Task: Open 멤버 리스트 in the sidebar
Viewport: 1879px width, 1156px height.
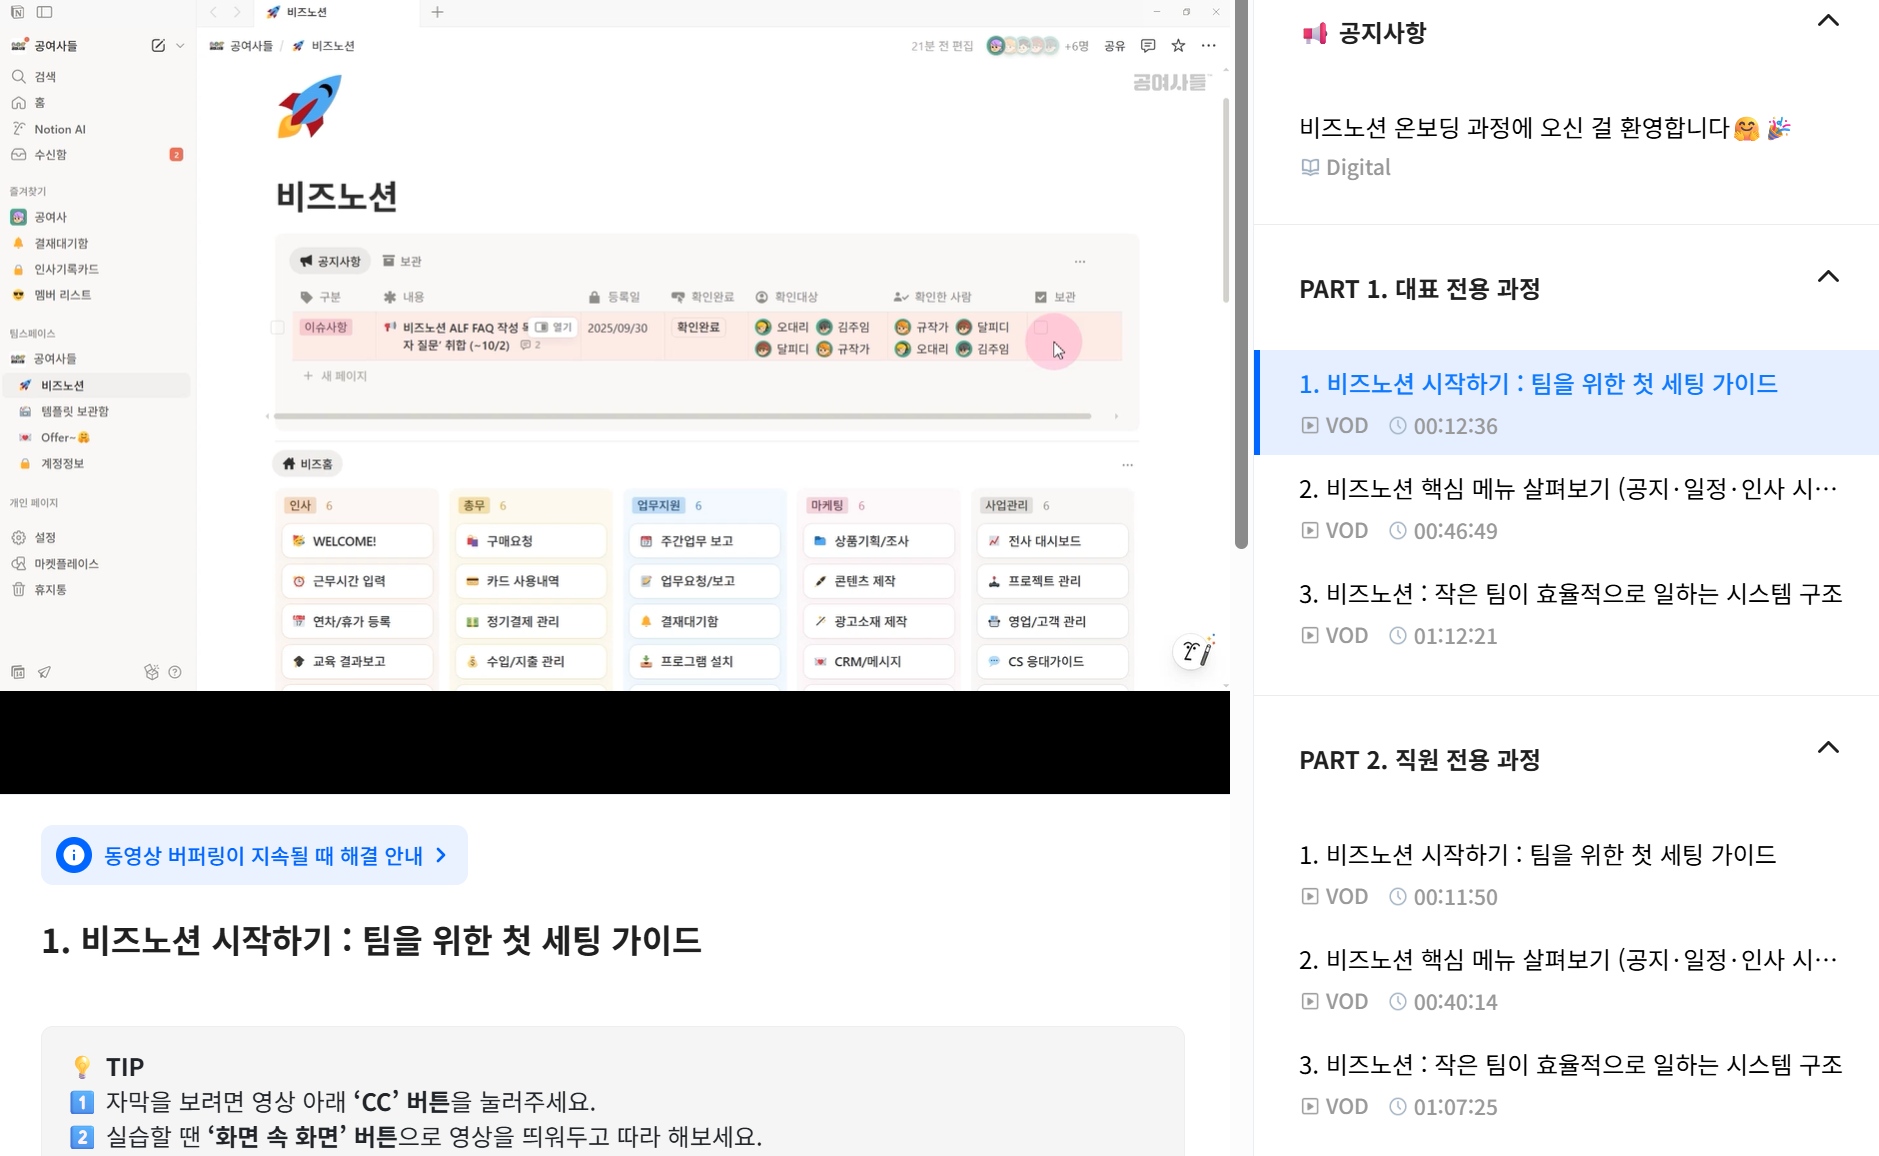Action: [98, 295]
